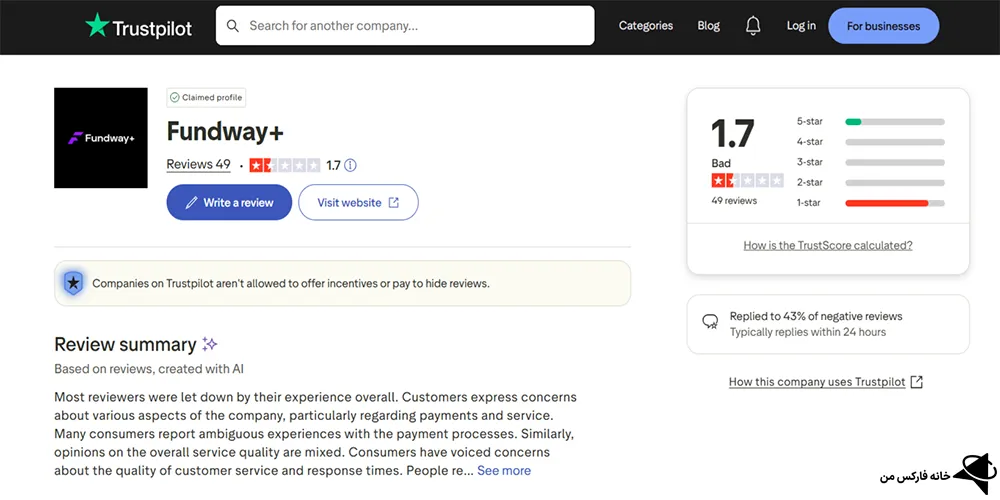Click the Trustpilot star logo

click(97, 26)
